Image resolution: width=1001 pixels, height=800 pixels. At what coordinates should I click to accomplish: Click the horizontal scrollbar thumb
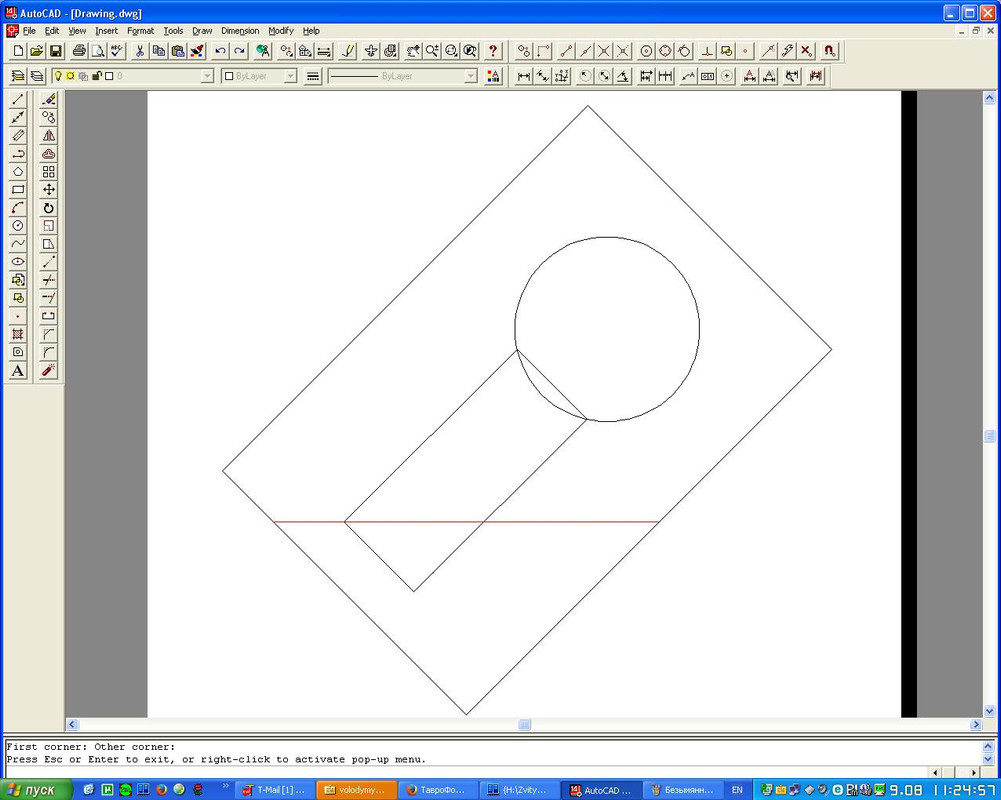[x=524, y=725]
